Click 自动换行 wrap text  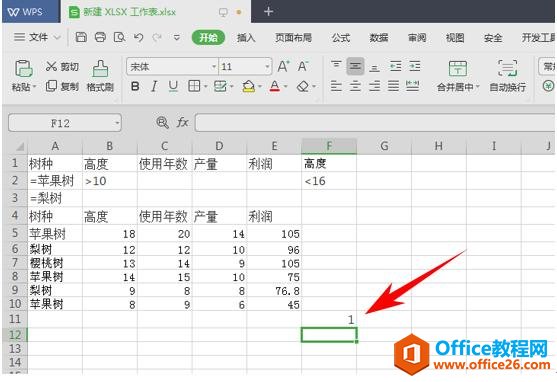coord(507,76)
